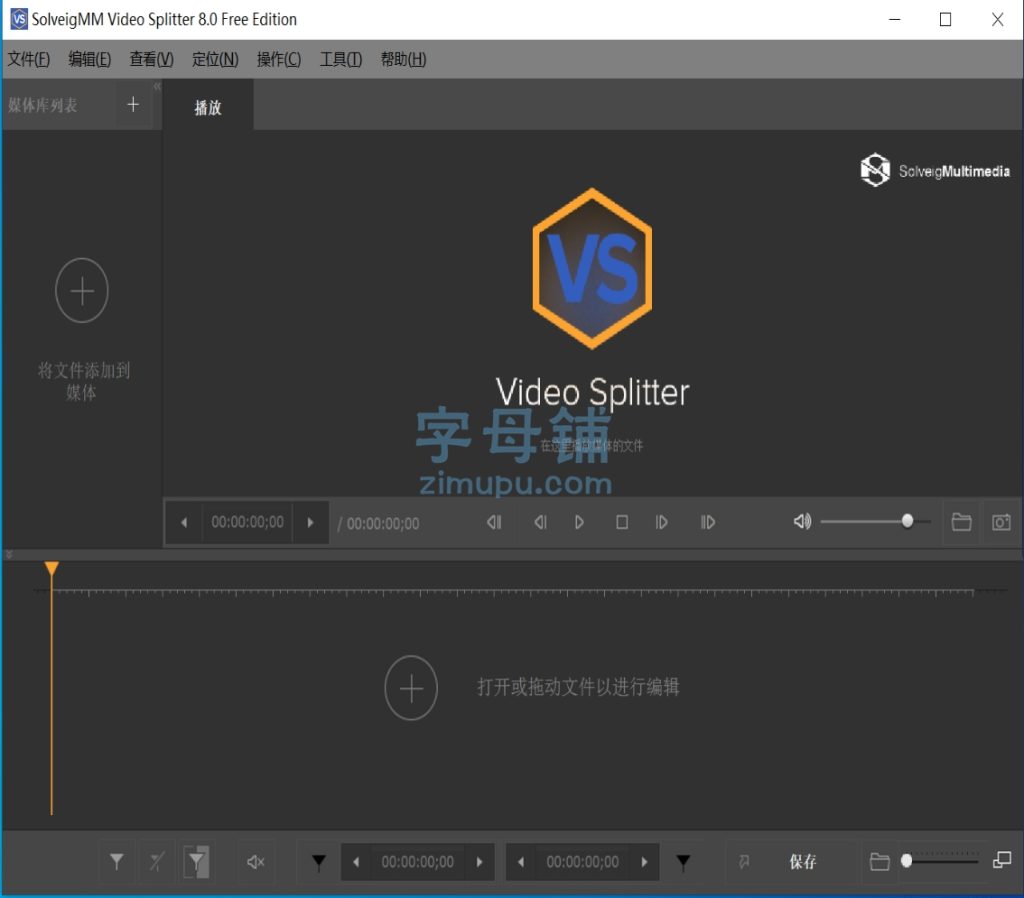Minimize the Video Splitter window
This screenshot has height=898, width=1024.
pos(895,20)
